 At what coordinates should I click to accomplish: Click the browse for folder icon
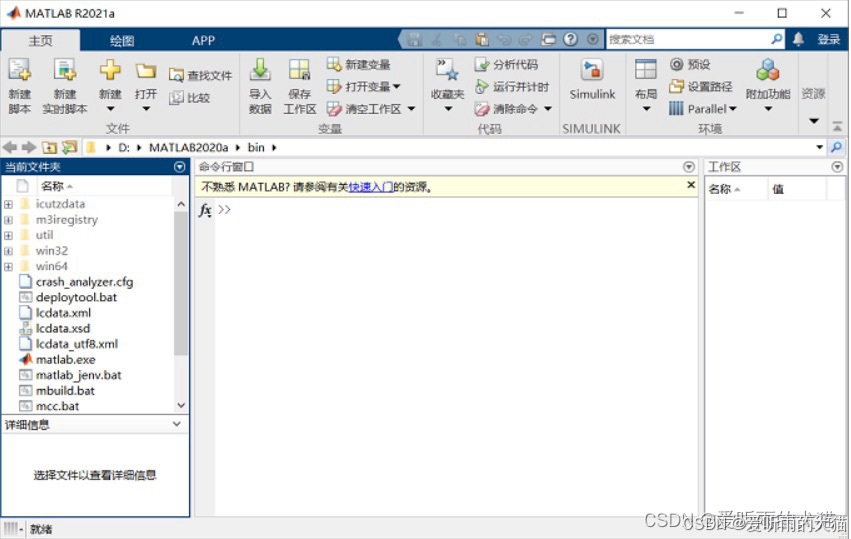pos(69,147)
